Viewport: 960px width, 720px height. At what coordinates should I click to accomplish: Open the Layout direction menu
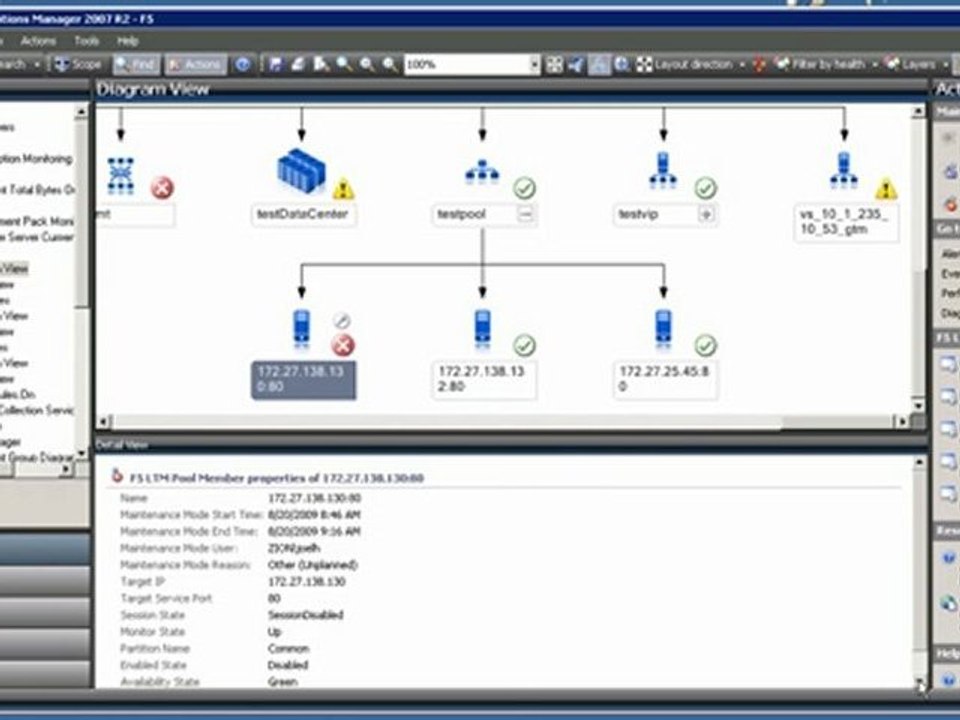(691, 64)
